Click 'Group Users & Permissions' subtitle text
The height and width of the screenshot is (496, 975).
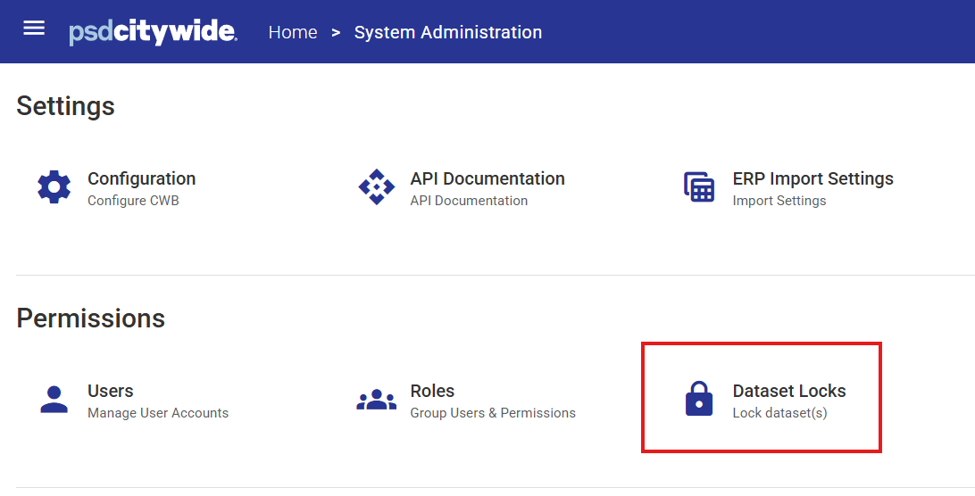click(493, 413)
